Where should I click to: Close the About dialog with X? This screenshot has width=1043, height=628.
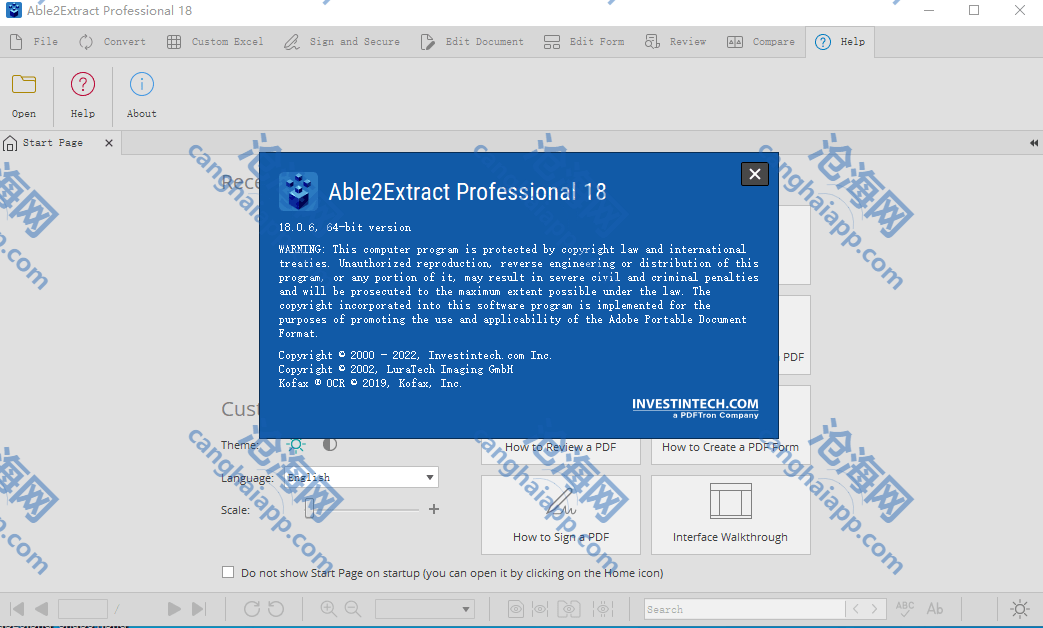[x=755, y=174]
